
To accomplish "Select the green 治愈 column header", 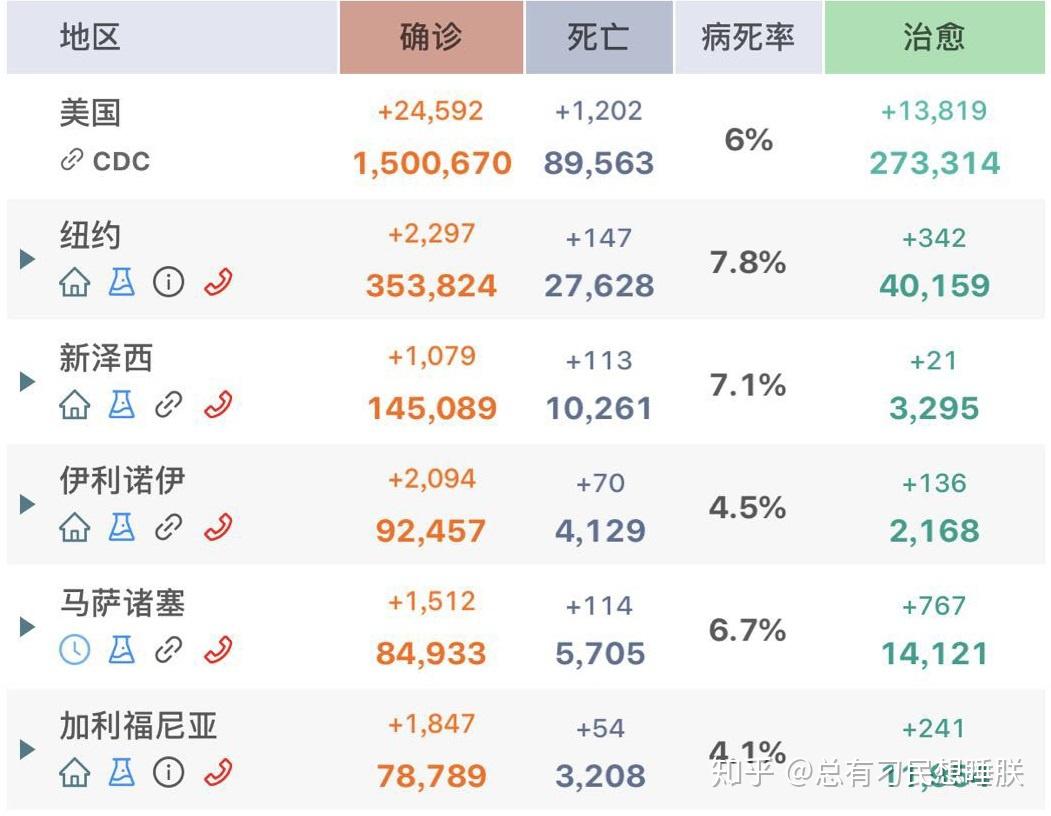I will 934,37.
